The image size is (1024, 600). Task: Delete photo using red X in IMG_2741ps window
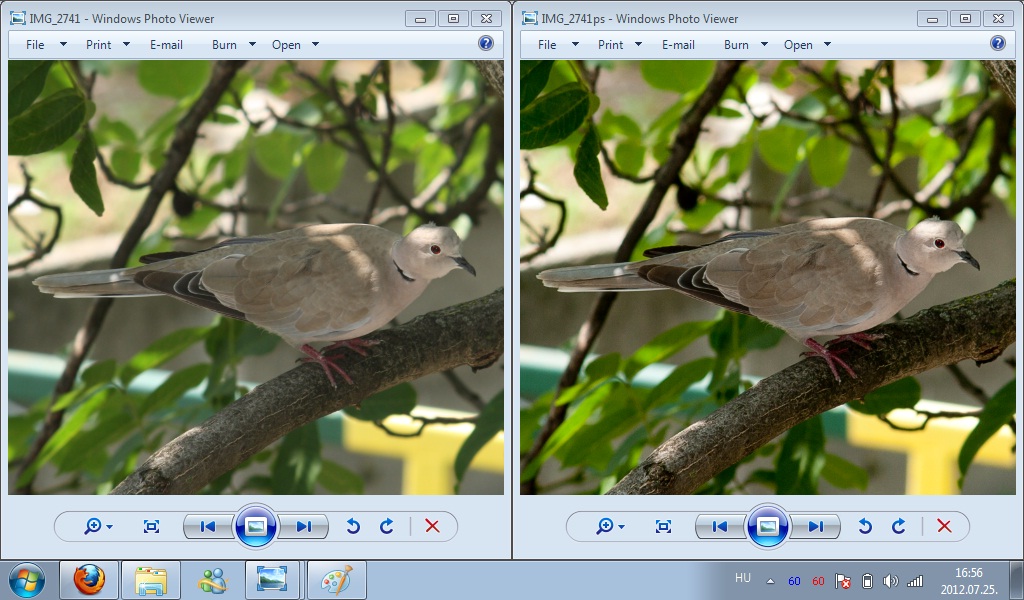click(x=944, y=526)
